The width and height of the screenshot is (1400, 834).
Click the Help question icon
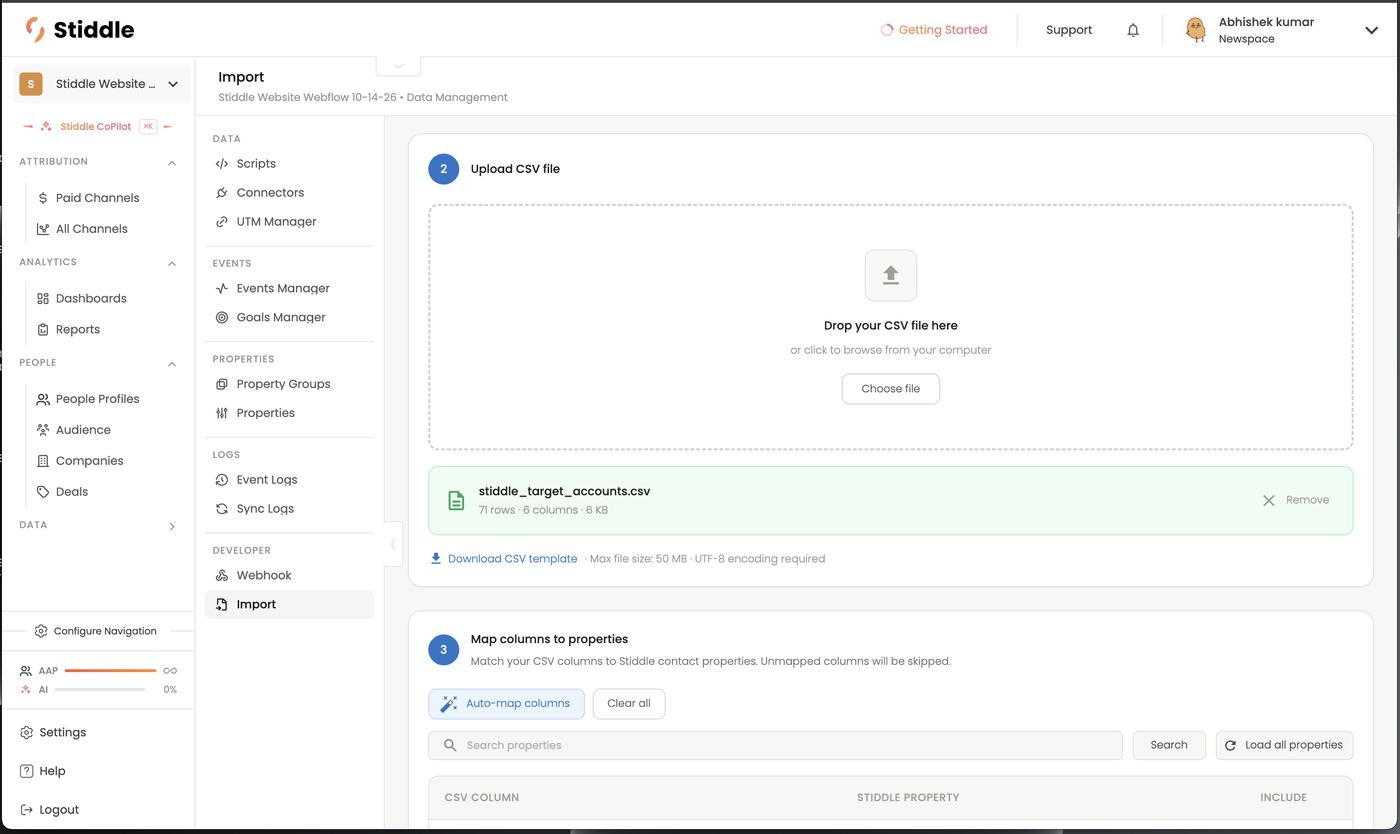27,771
